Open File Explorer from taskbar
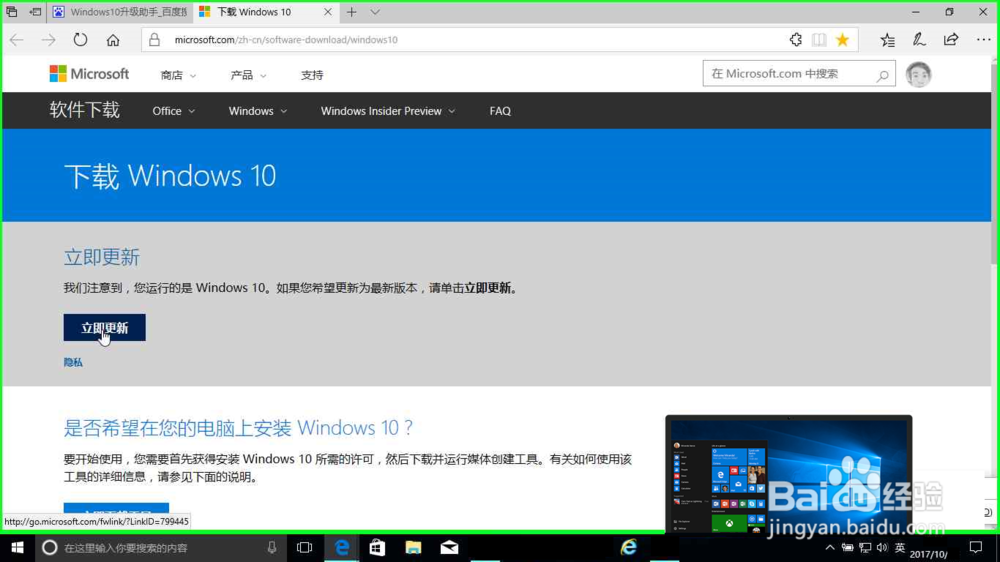The height and width of the screenshot is (562, 1000). click(x=413, y=547)
